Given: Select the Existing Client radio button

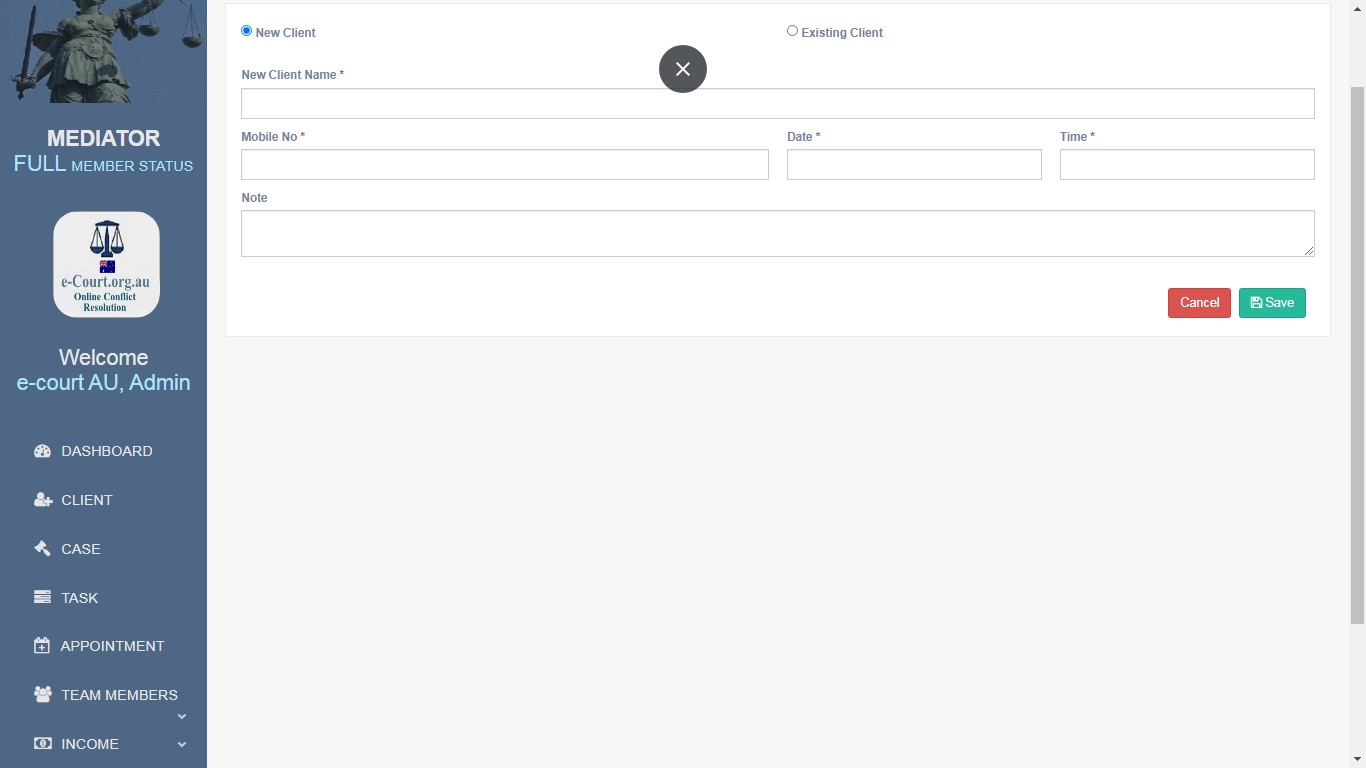Looking at the screenshot, I should [793, 31].
